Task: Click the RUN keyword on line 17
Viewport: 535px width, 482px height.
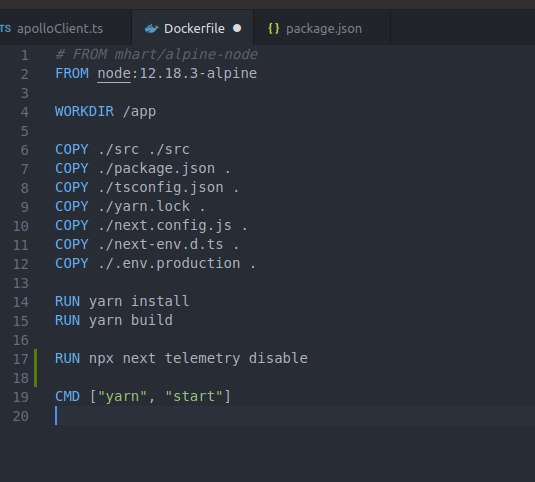Action: tap(67, 359)
